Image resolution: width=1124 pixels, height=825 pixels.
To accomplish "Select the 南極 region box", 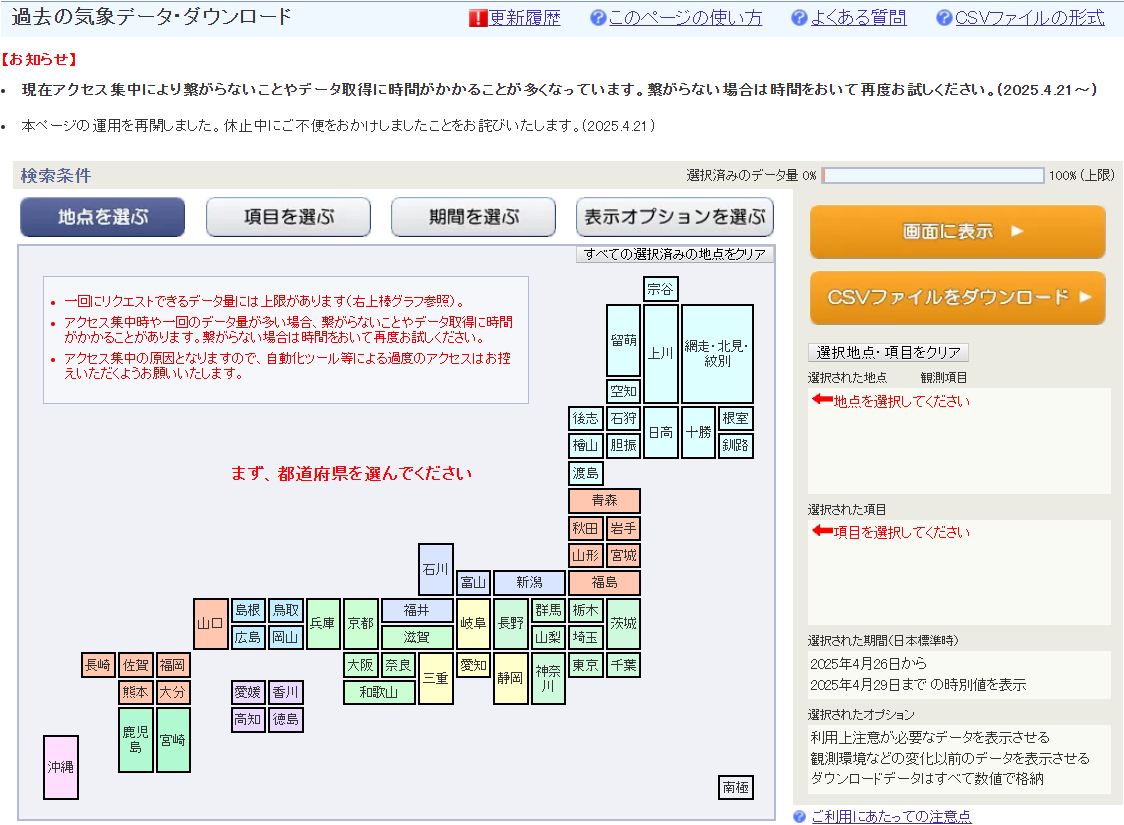I will 735,788.
